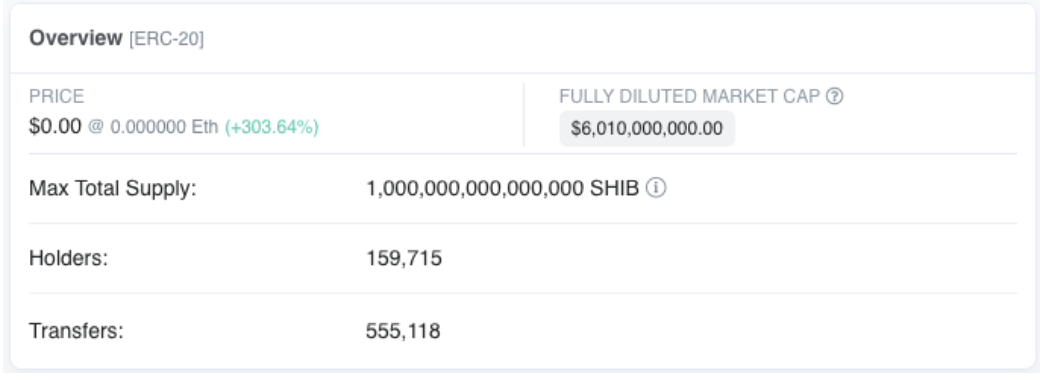Click the @ symbol after the price
This screenshot has height=380, width=1046.
tap(96, 127)
